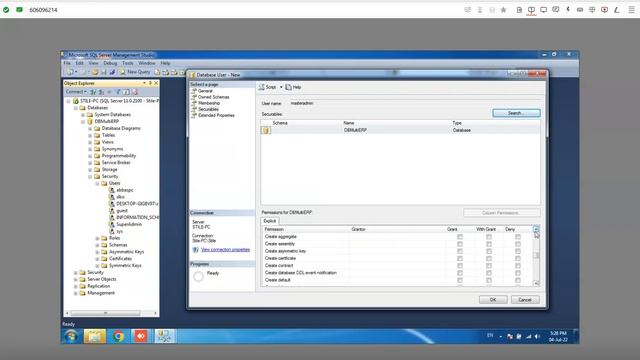Click the database icon in the DBMultiERP securable row
The height and width of the screenshot is (360, 640).
click(x=266, y=130)
